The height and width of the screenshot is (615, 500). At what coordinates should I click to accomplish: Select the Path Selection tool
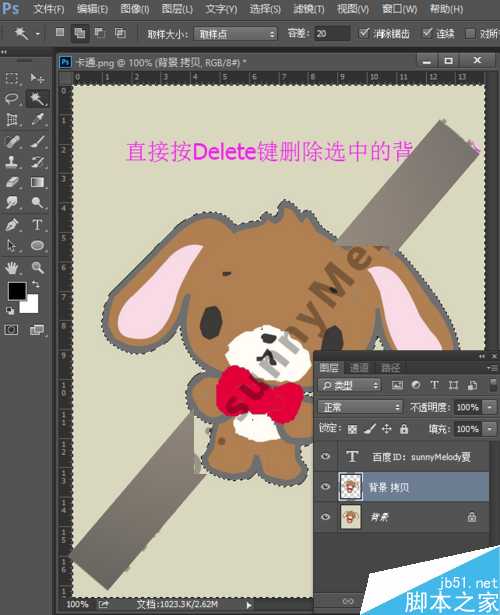[12, 246]
